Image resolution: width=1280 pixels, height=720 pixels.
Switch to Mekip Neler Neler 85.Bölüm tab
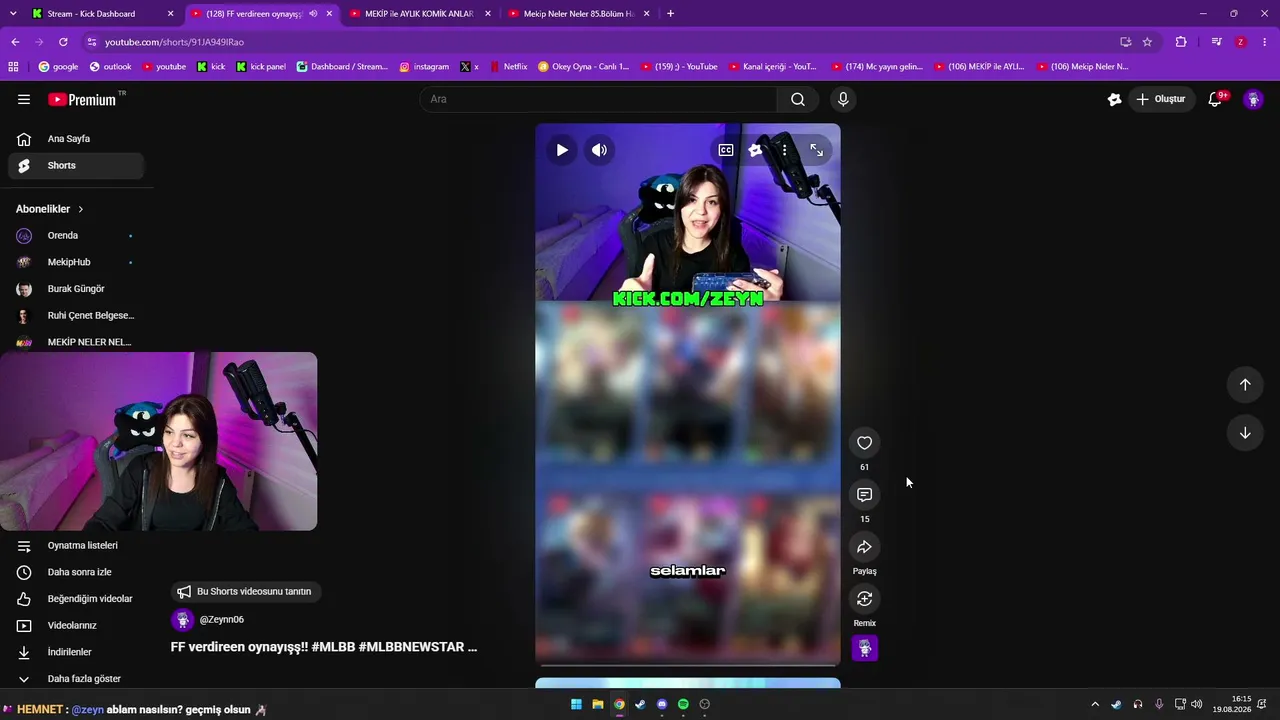click(x=580, y=14)
